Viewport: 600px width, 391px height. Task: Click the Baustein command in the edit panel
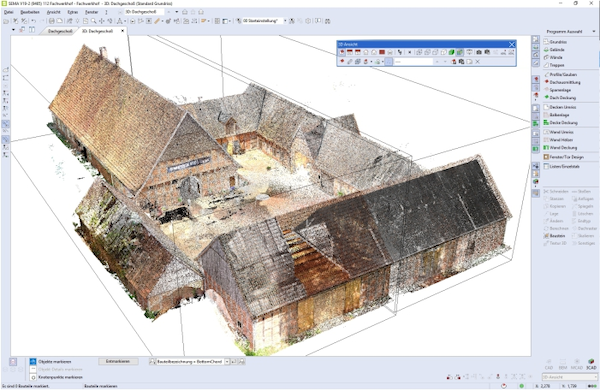pos(554,236)
